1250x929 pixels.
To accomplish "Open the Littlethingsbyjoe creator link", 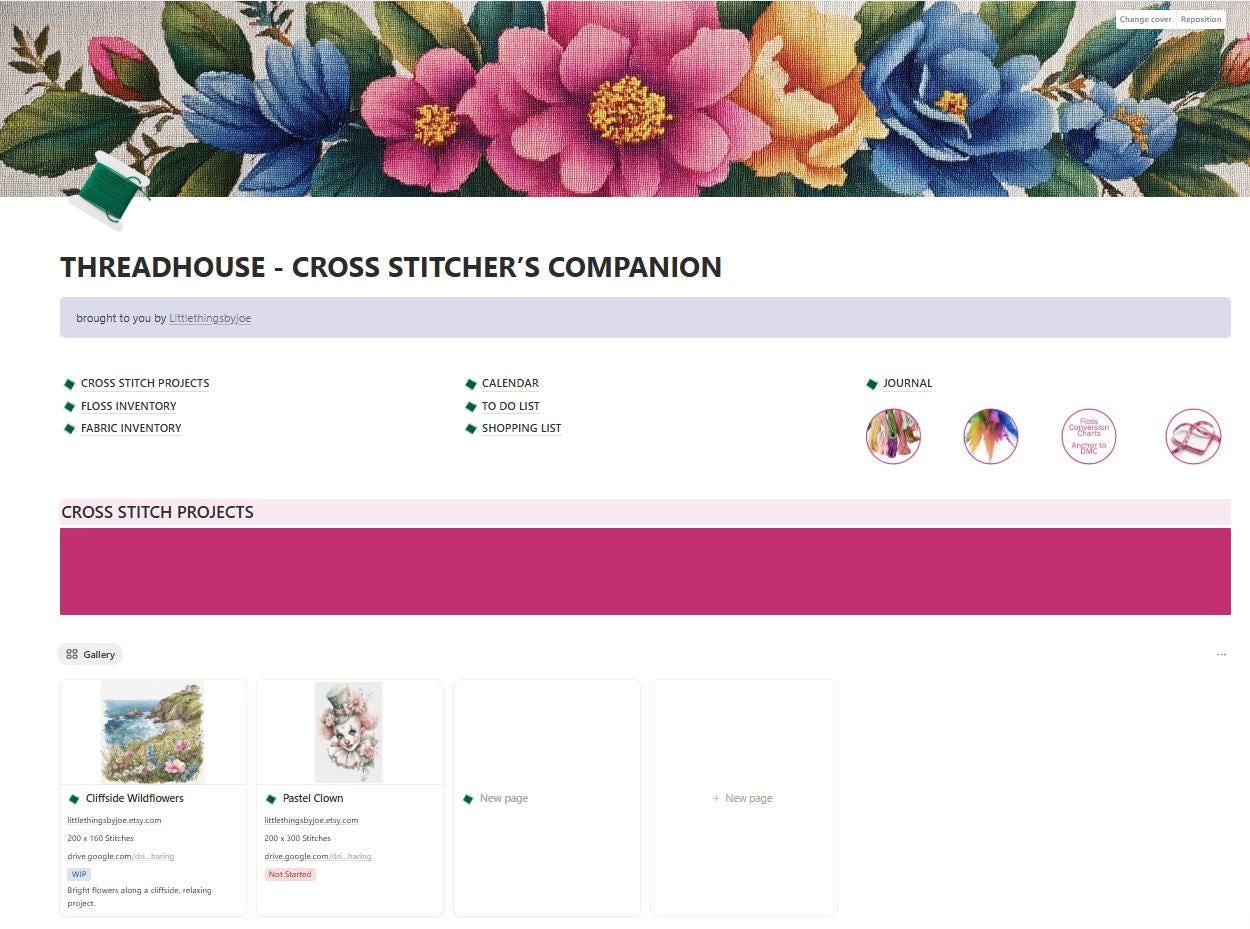I will tap(210, 318).
